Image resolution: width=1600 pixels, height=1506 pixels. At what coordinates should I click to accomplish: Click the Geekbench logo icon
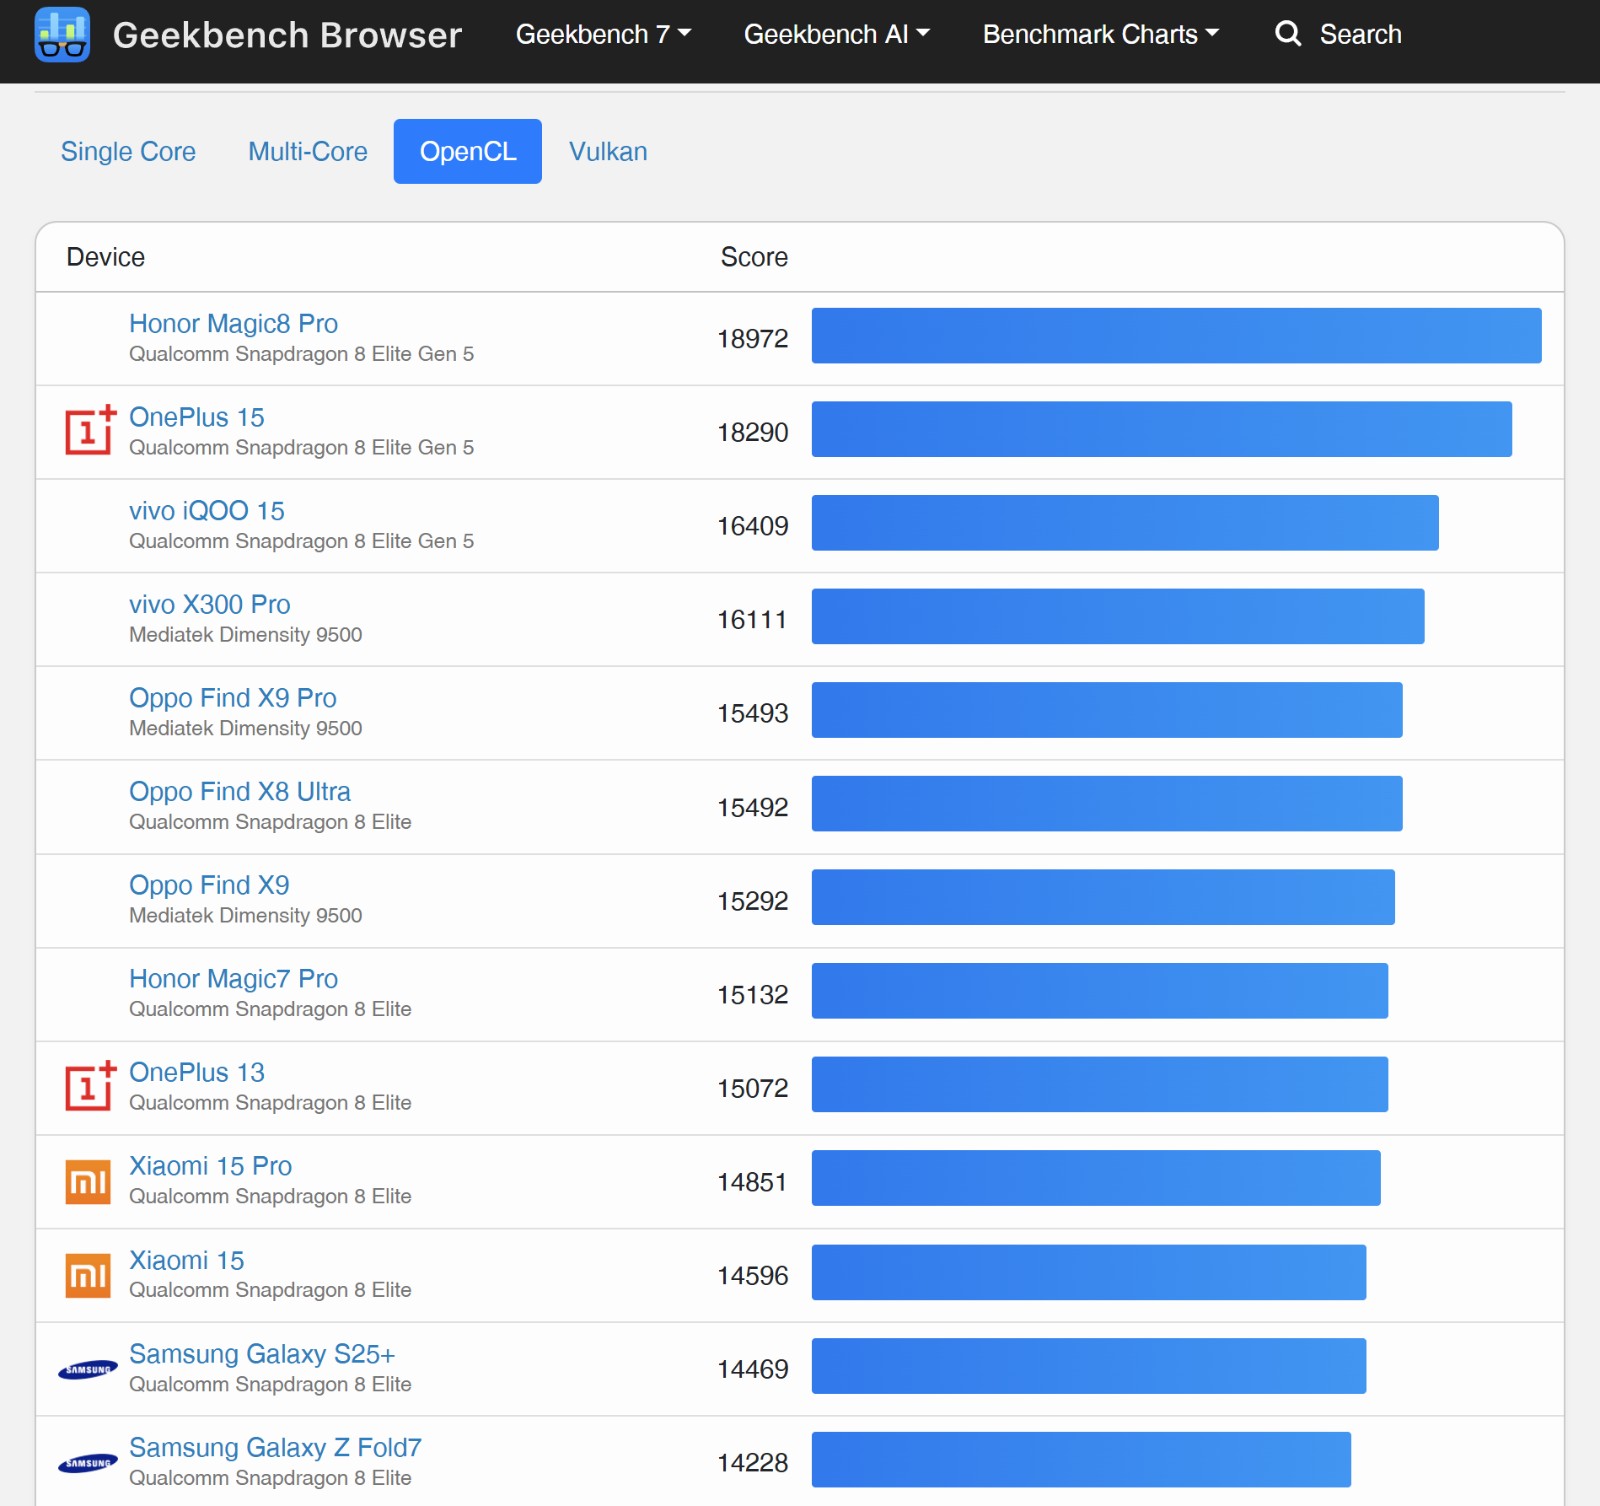click(x=62, y=35)
